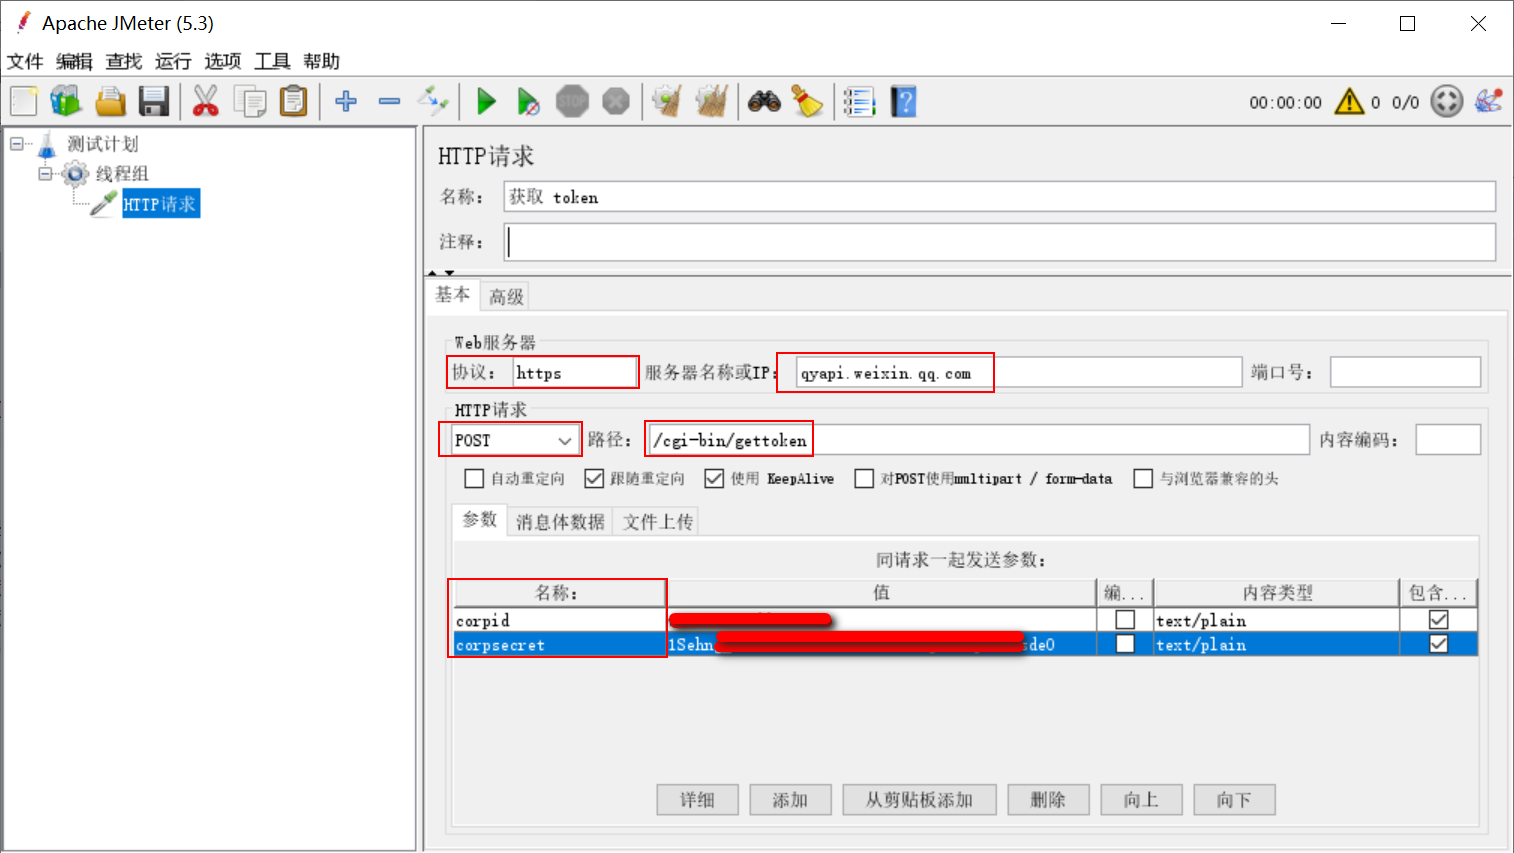
Task: Click Start no pauses icon
Action: click(x=528, y=101)
